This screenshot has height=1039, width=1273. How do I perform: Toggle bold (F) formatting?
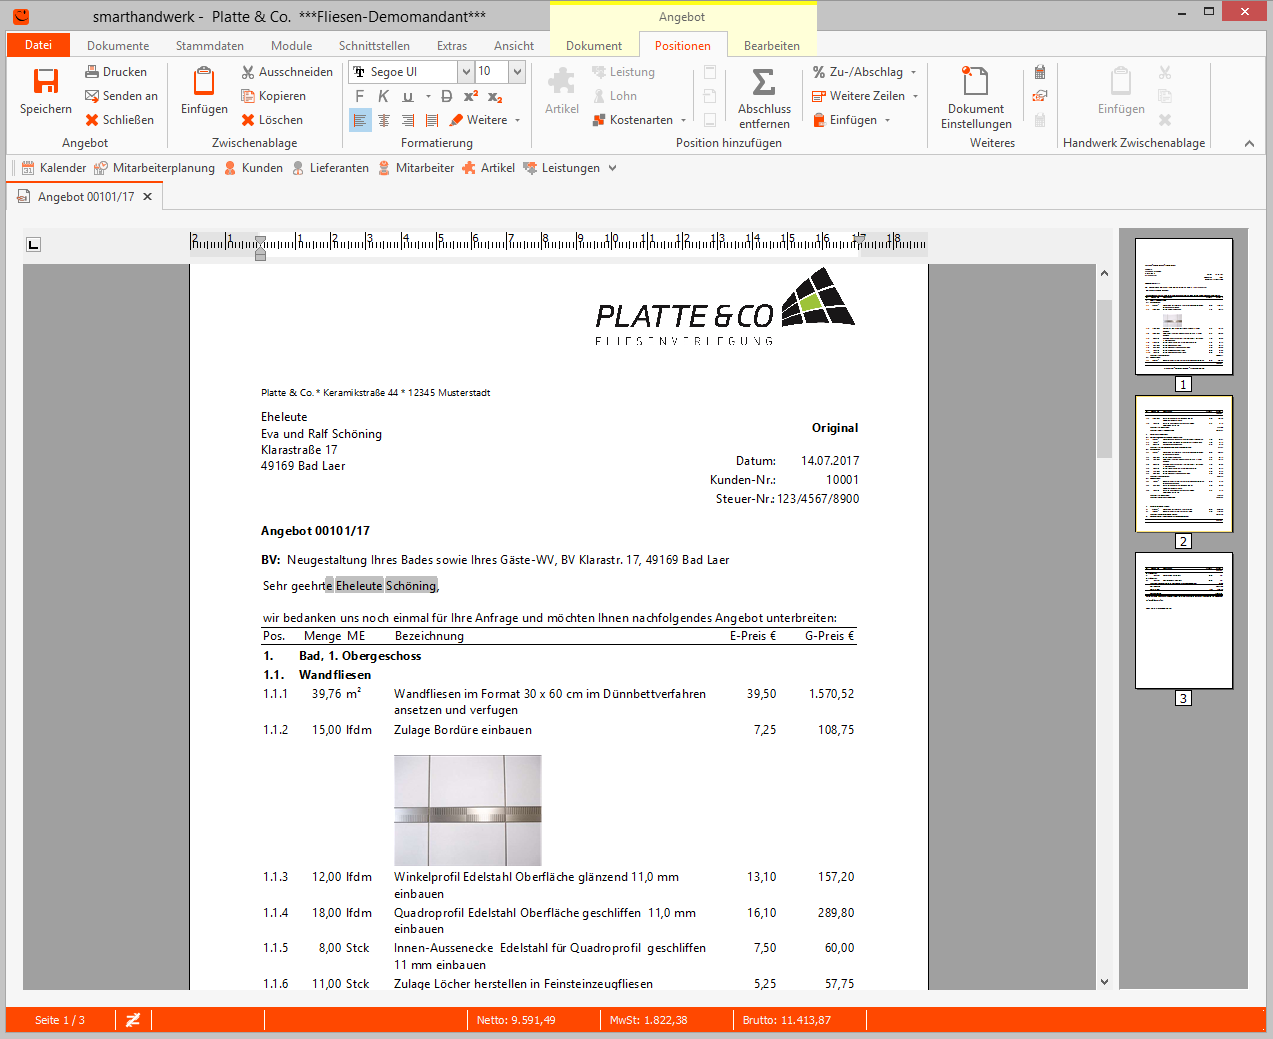pos(360,96)
